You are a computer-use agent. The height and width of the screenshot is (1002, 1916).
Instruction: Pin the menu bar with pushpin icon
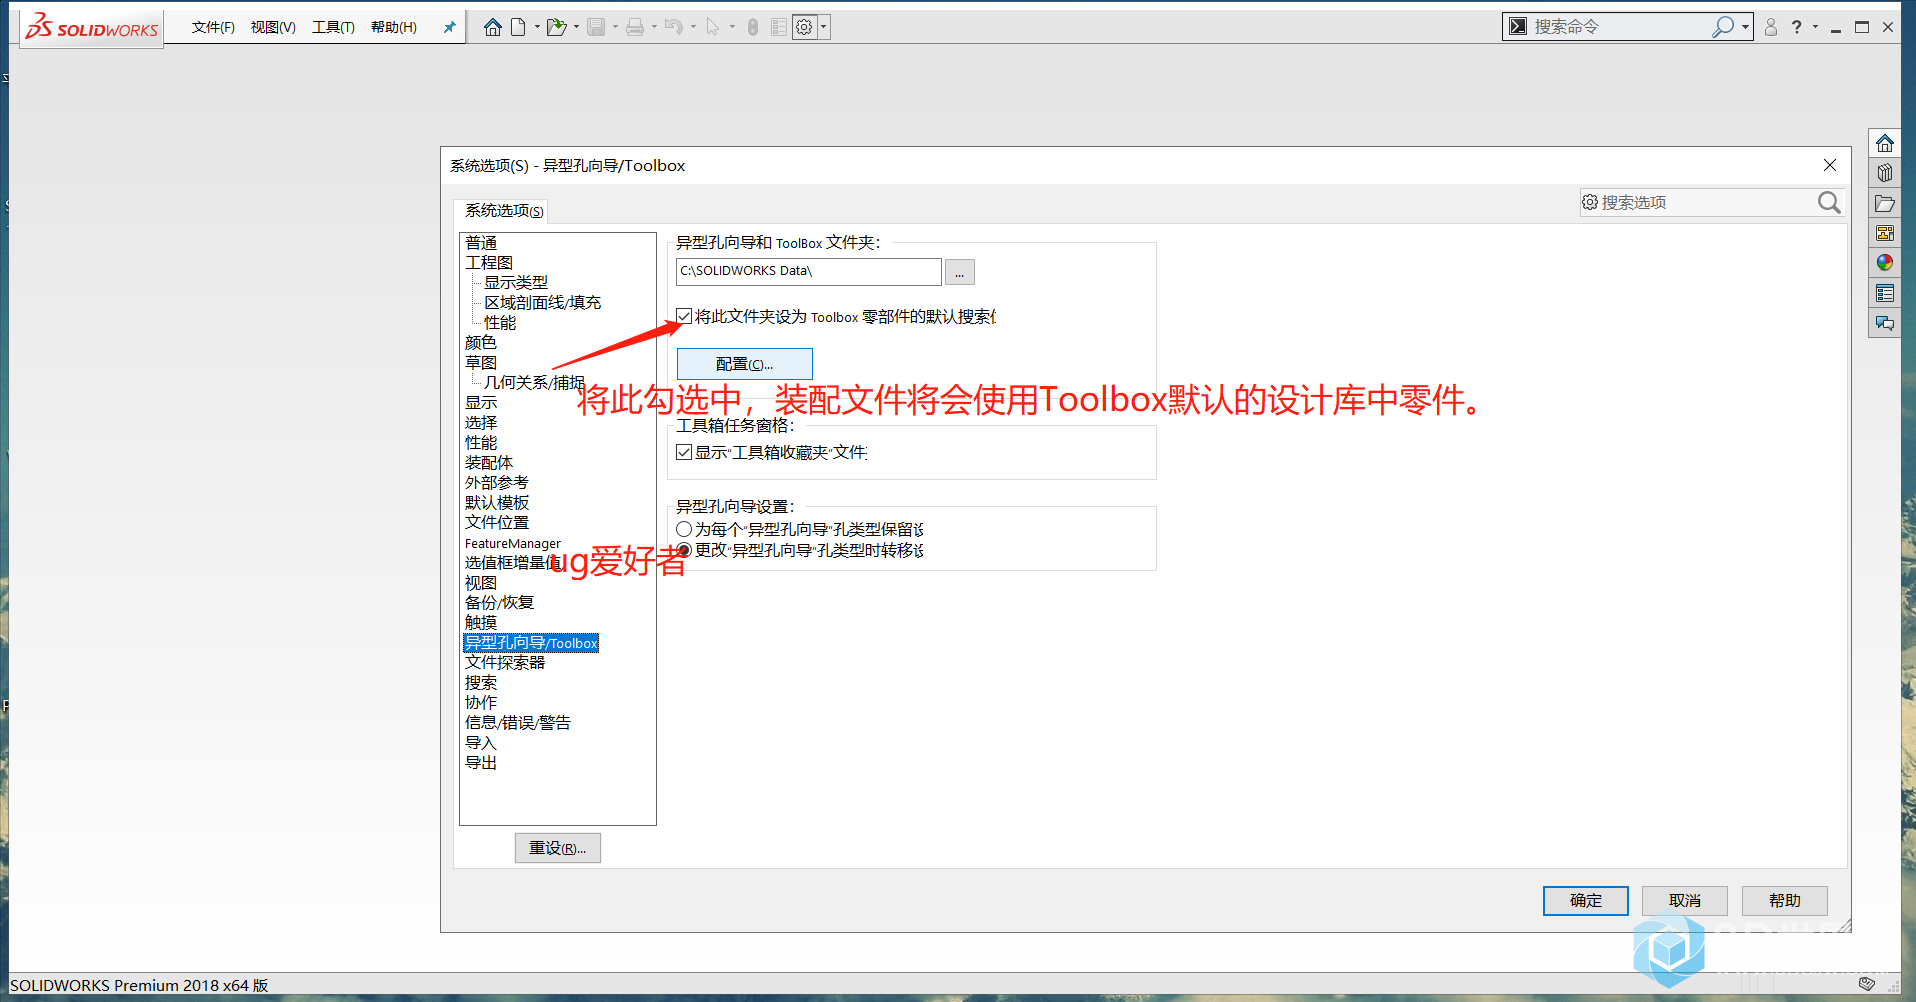(x=450, y=27)
